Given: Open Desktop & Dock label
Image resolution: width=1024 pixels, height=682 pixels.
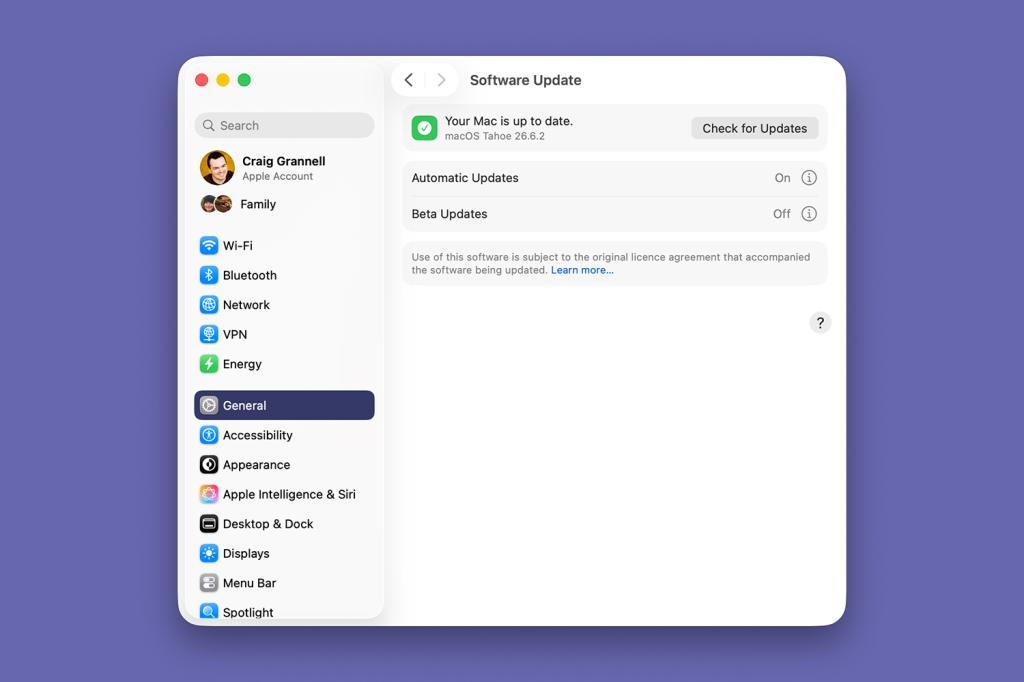Looking at the screenshot, I should pos(268,524).
